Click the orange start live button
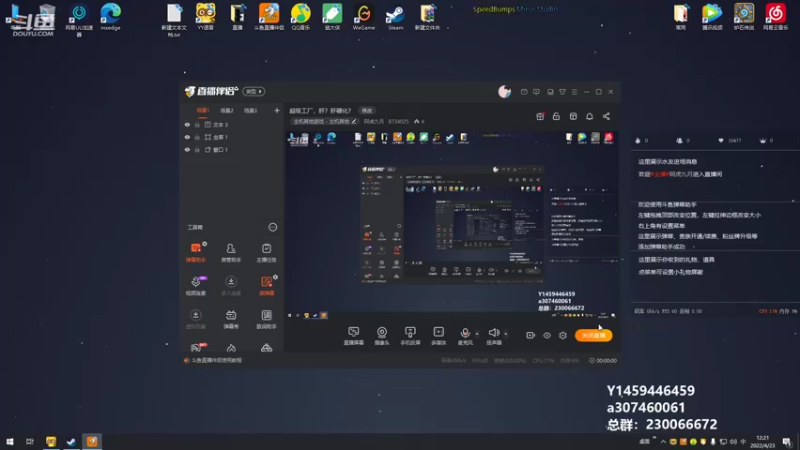The width and height of the screenshot is (800, 450). pos(594,335)
